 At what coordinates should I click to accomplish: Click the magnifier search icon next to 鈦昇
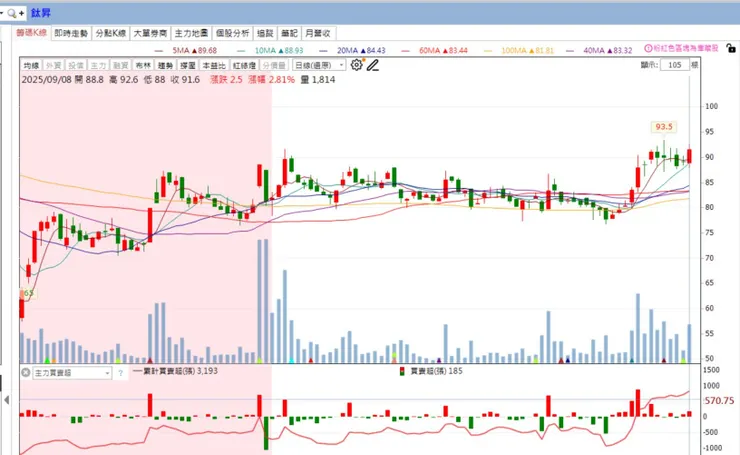pyautogui.click(x=12, y=13)
